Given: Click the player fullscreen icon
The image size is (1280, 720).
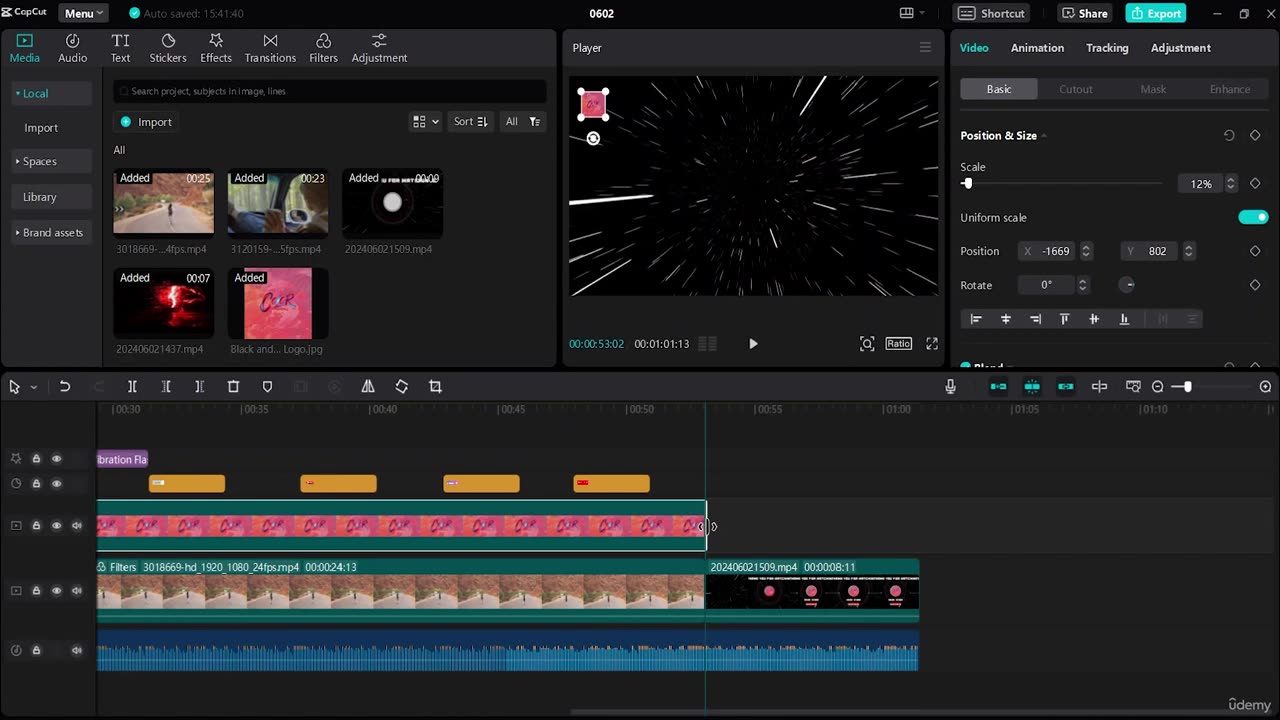Looking at the screenshot, I should click(x=932, y=343).
